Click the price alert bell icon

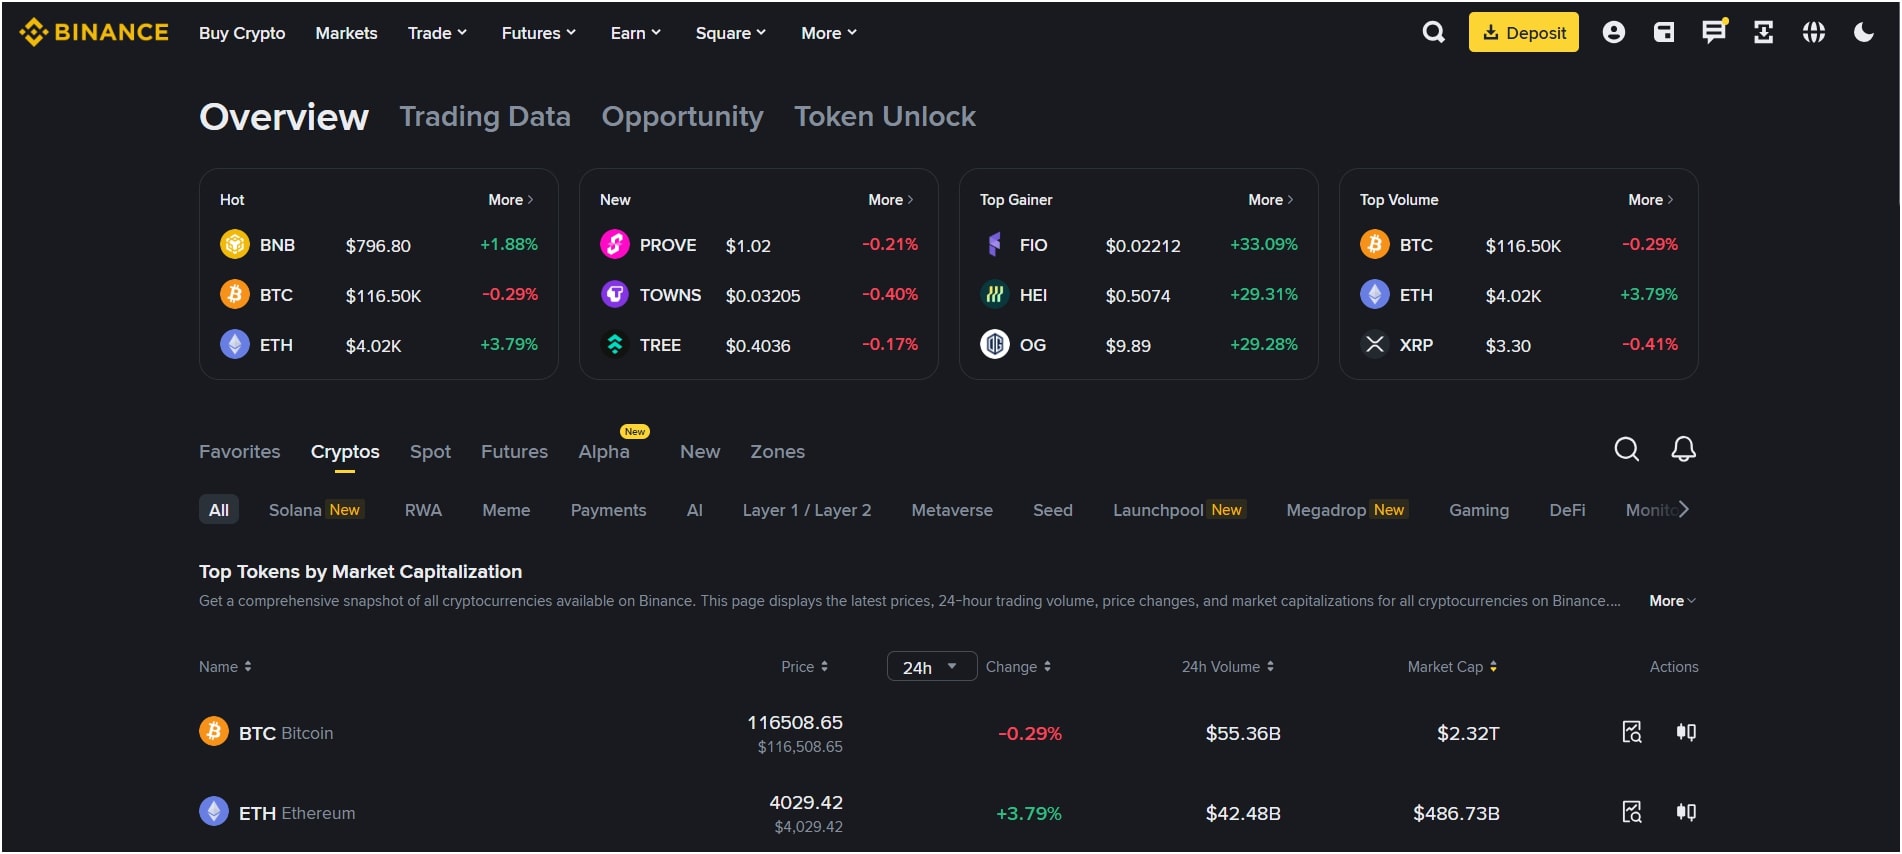pos(1683,450)
